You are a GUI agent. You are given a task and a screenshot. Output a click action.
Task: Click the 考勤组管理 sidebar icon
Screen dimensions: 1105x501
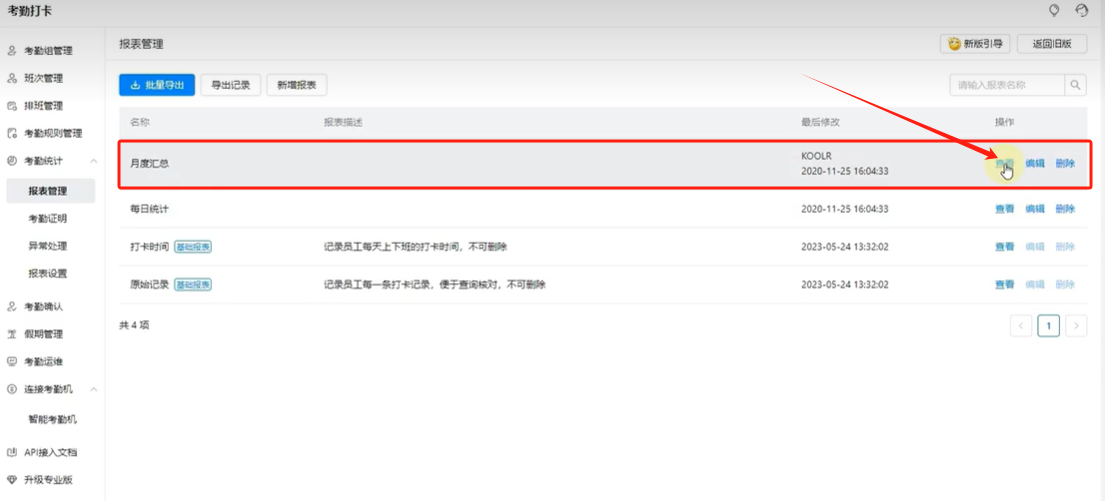point(12,50)
